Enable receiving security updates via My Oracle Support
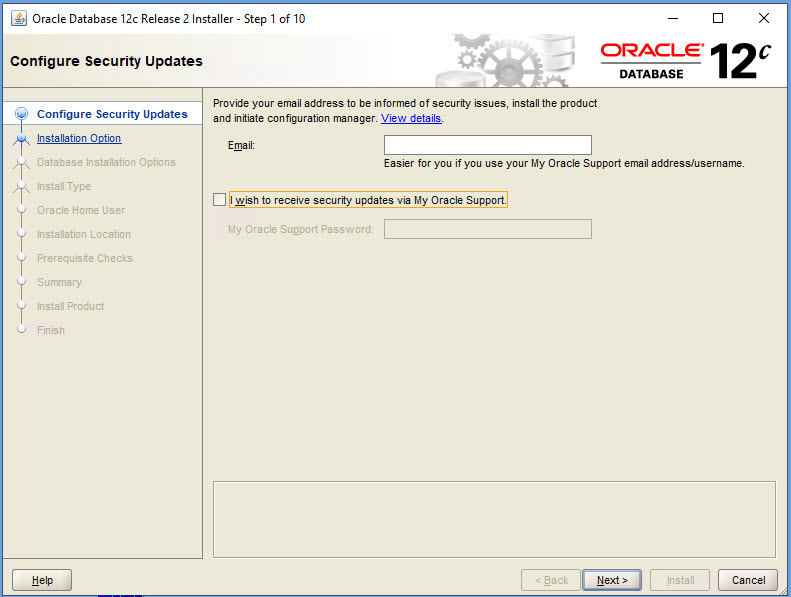The width and height of the screenshot is (791, 597). [219, 200]
